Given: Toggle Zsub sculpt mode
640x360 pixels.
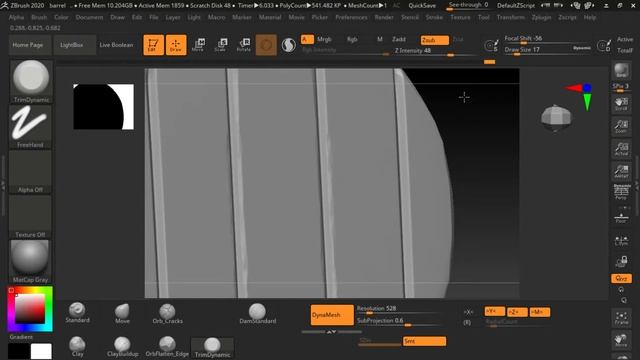Looking at the screenshot, I should click(435, 40).
